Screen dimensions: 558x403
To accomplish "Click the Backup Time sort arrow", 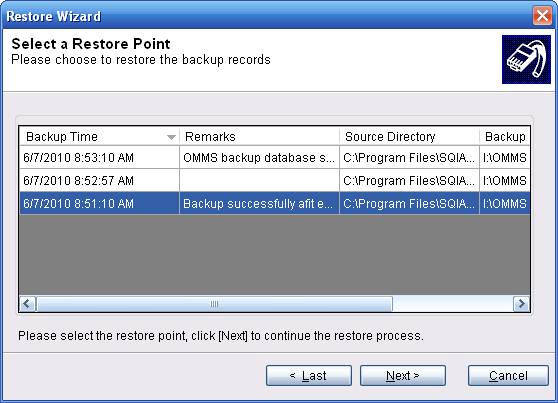I will [172, 137].
